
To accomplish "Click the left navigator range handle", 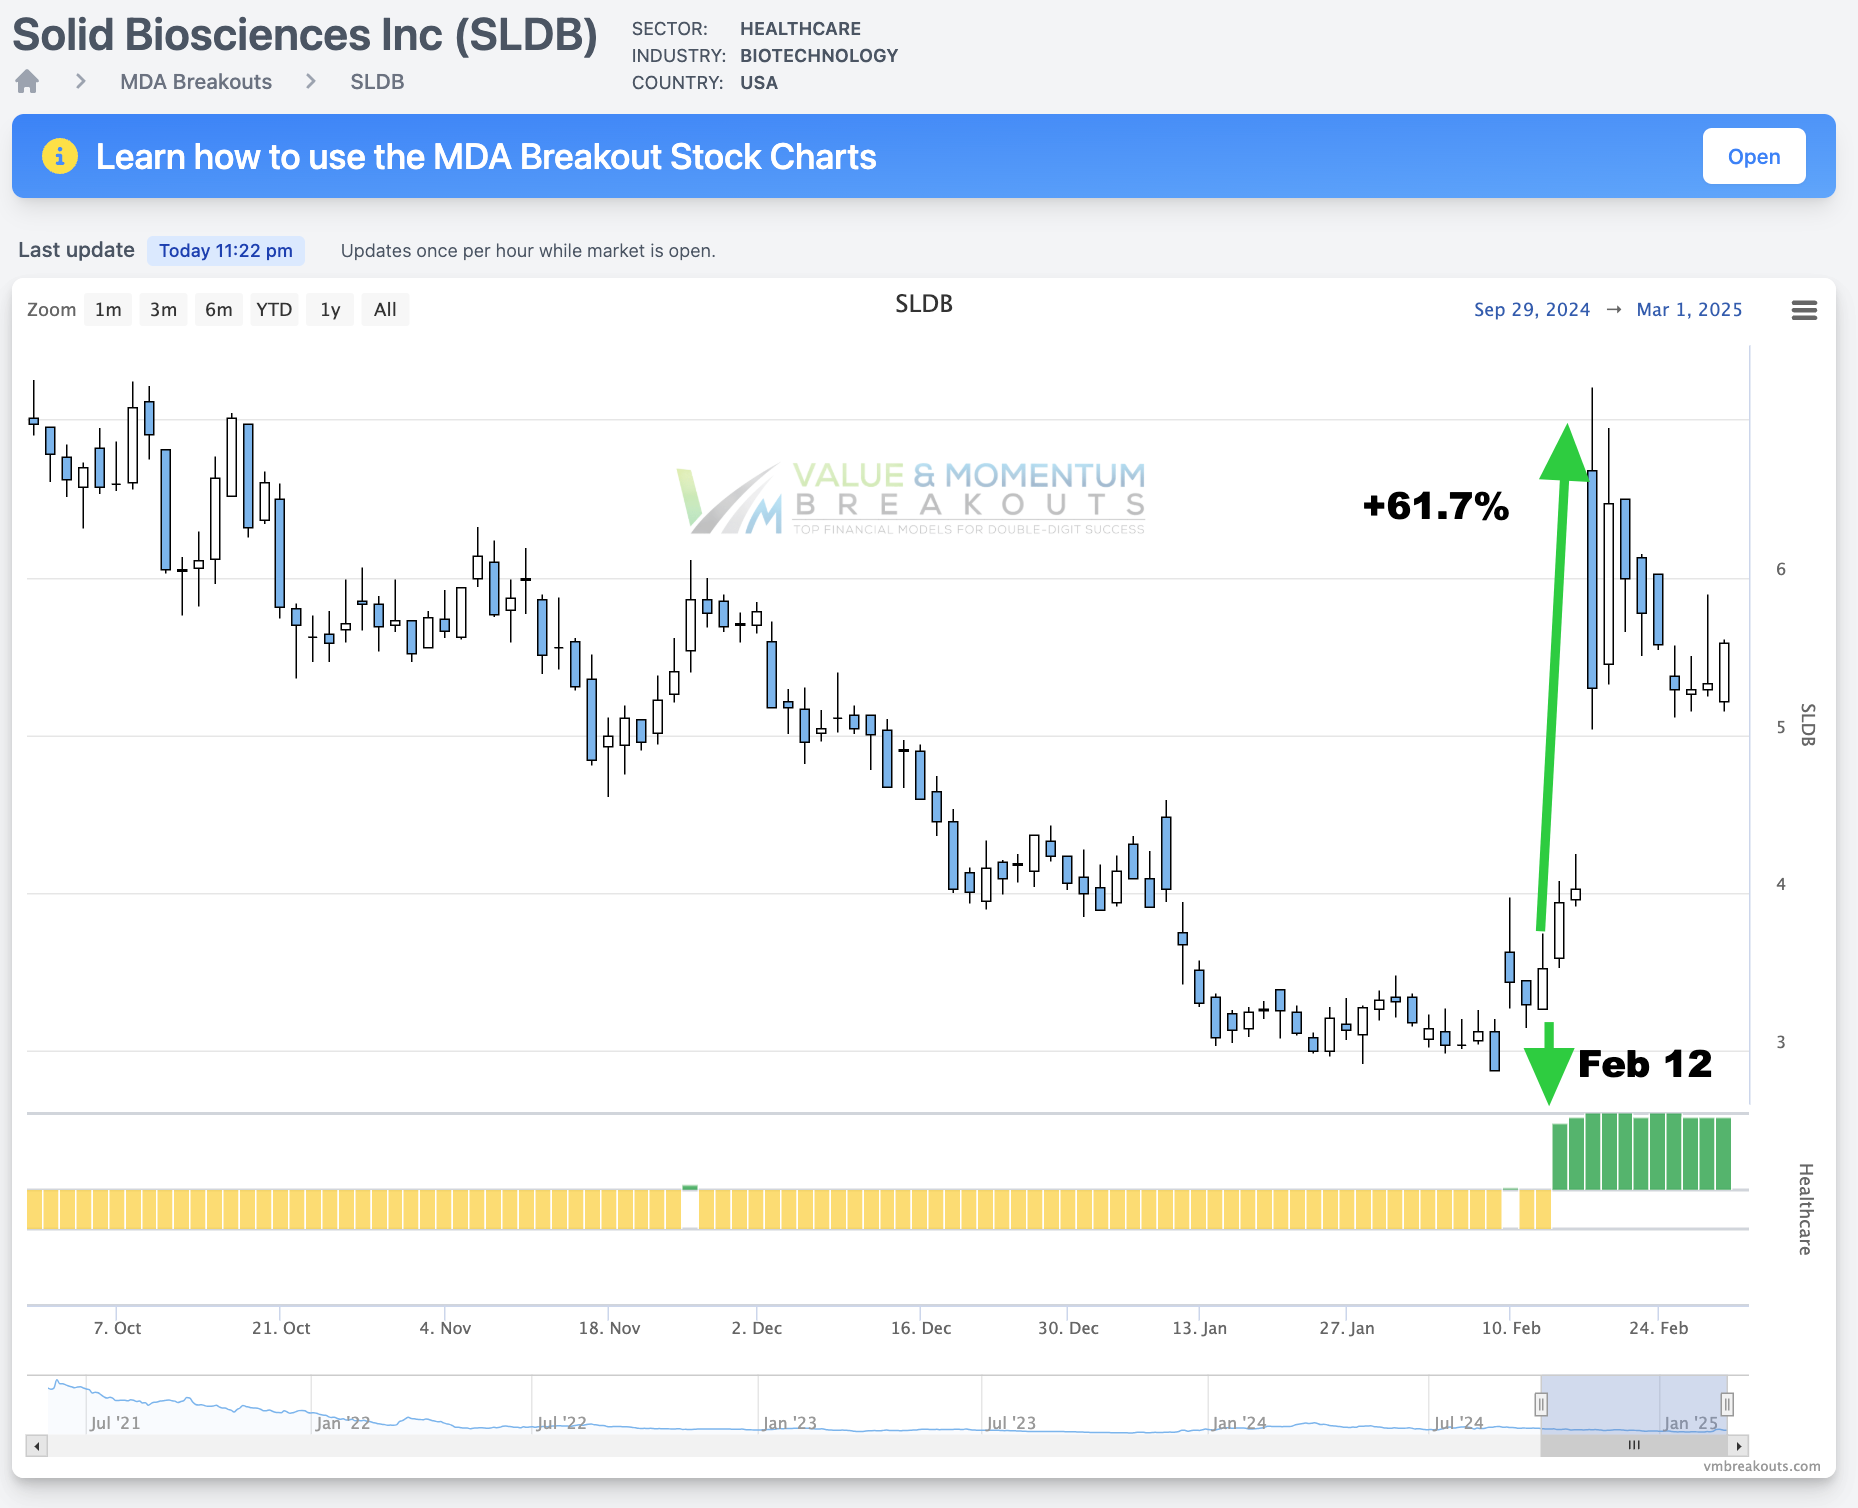I will (x=1541, y=1404).
